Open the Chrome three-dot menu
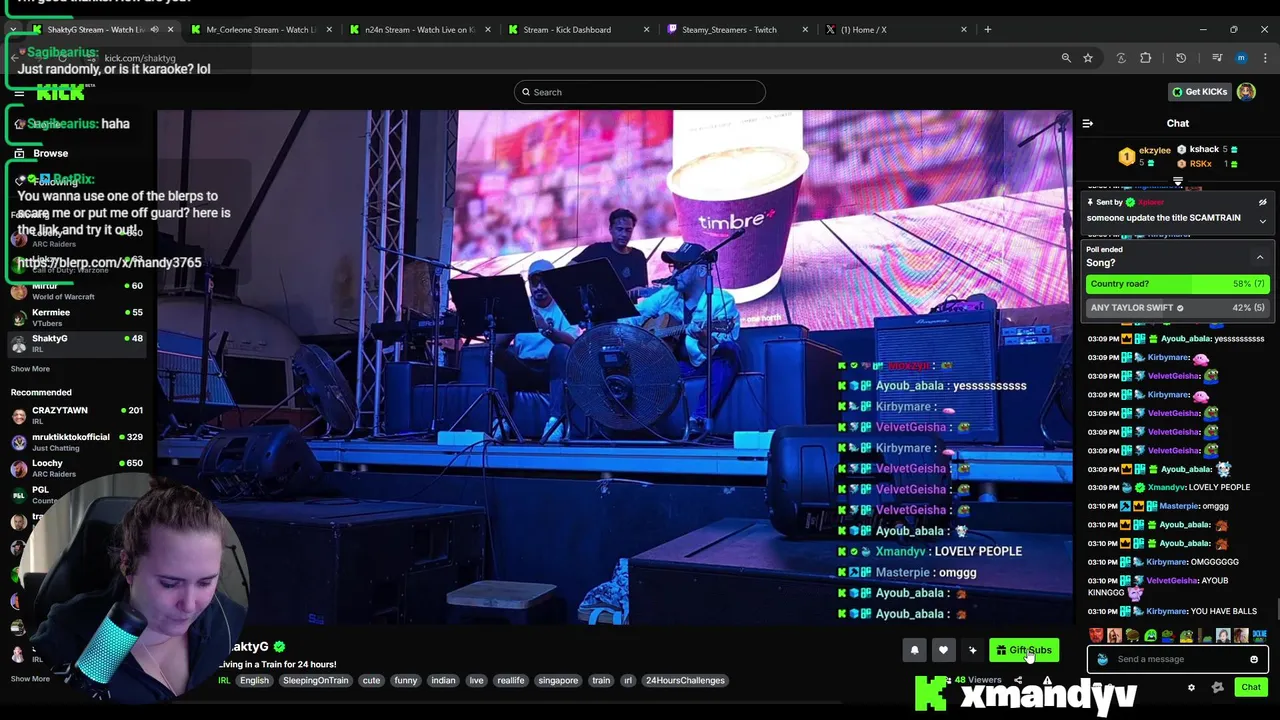The width and height of the screenshot is (1280, 720). [x=1263, y=58]
